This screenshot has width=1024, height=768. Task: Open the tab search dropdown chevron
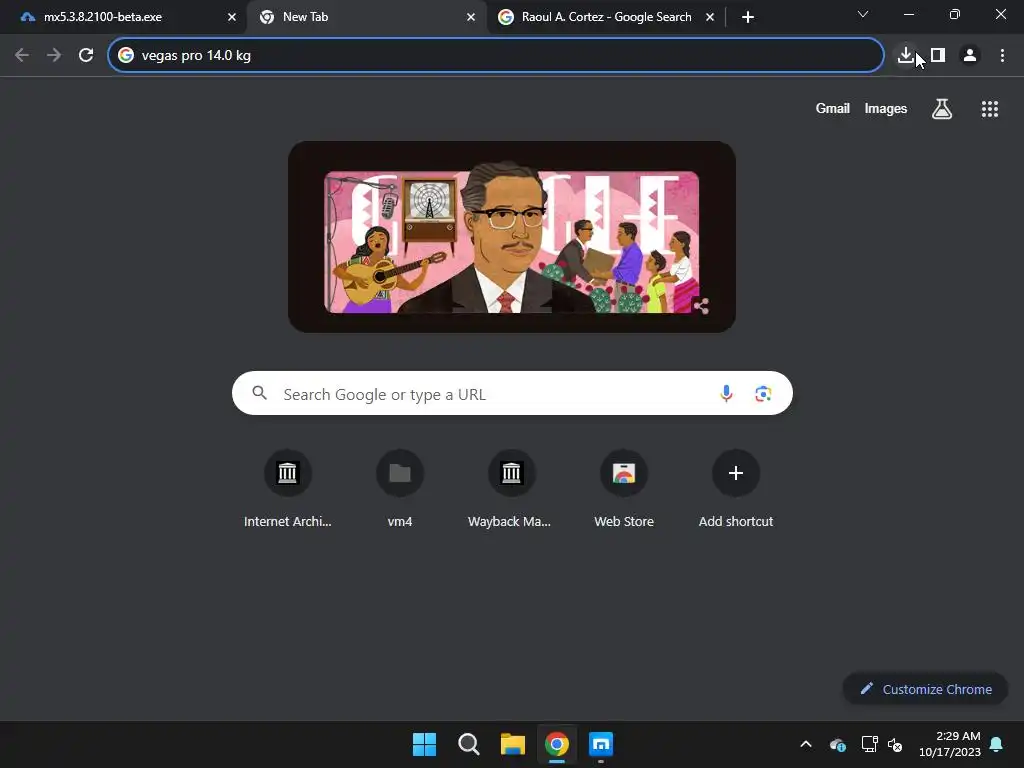pos(863,14)
